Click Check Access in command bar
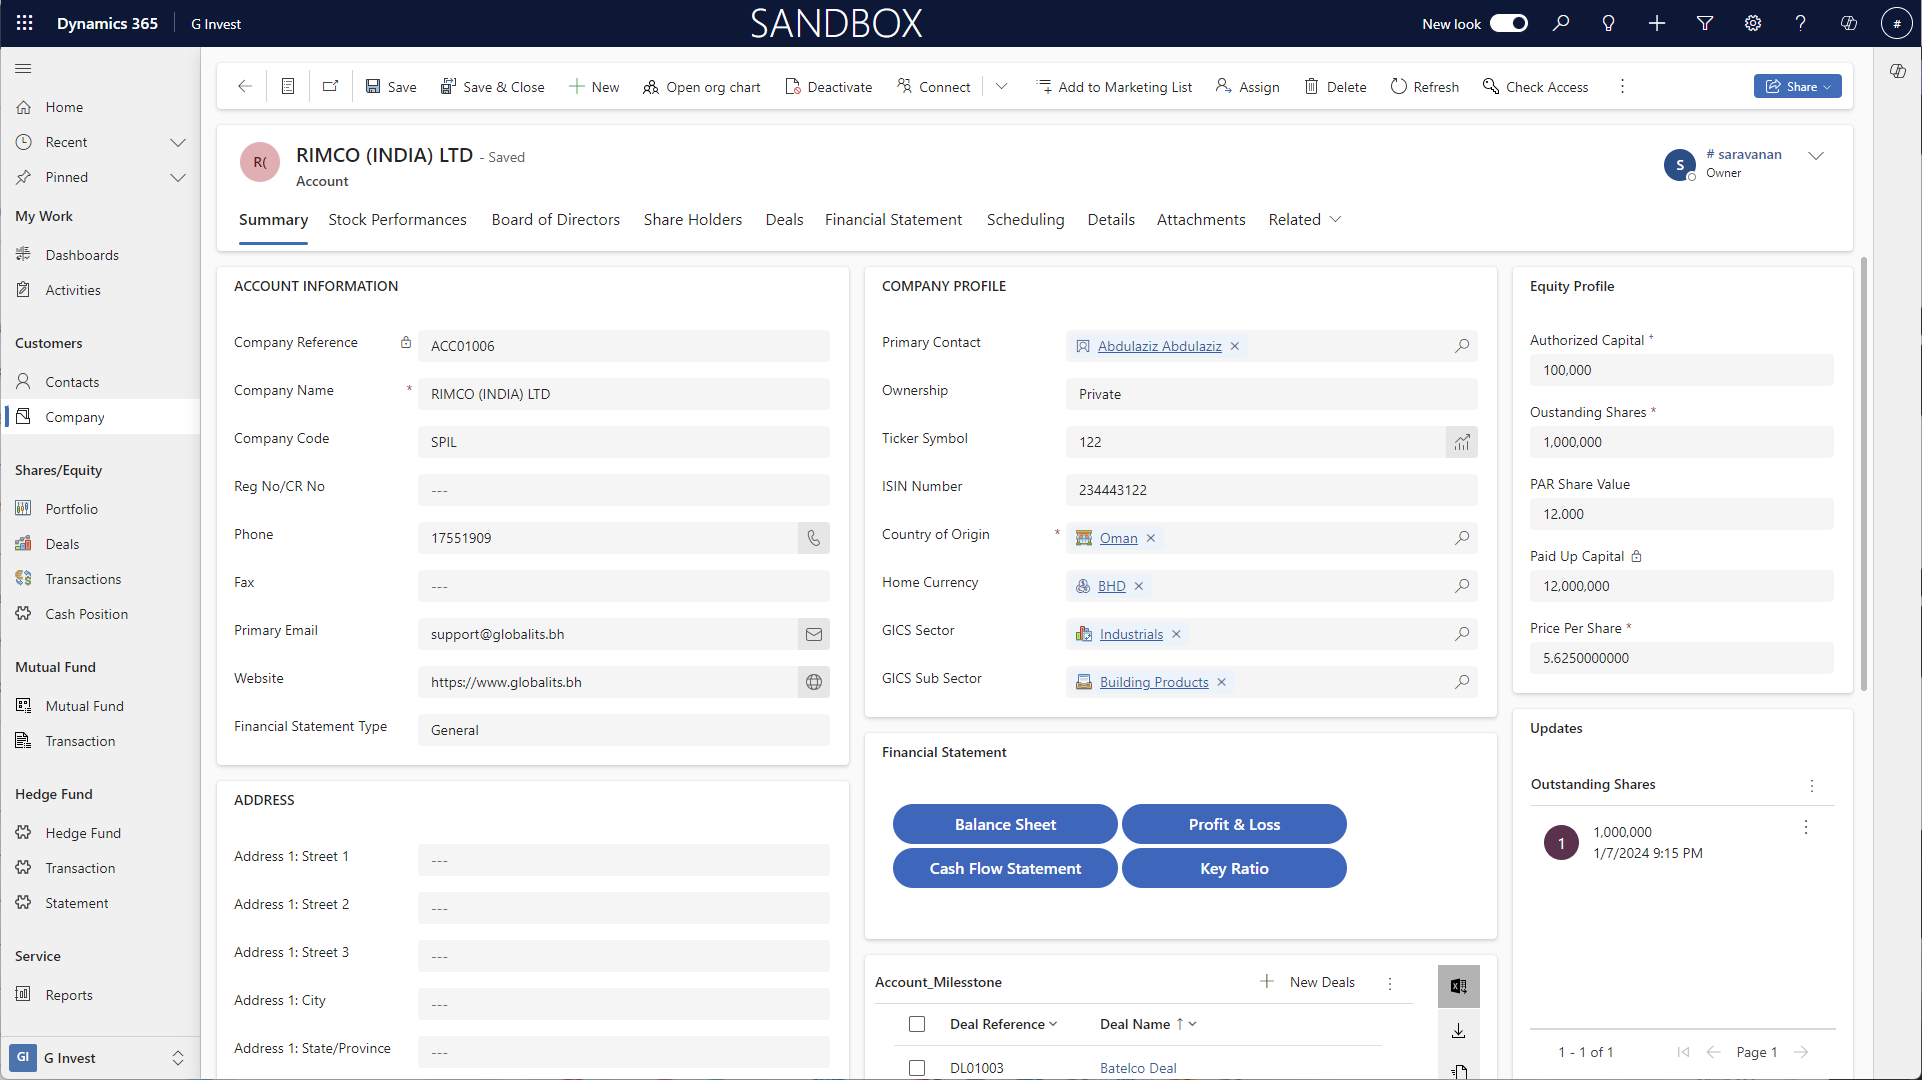 1535,87
